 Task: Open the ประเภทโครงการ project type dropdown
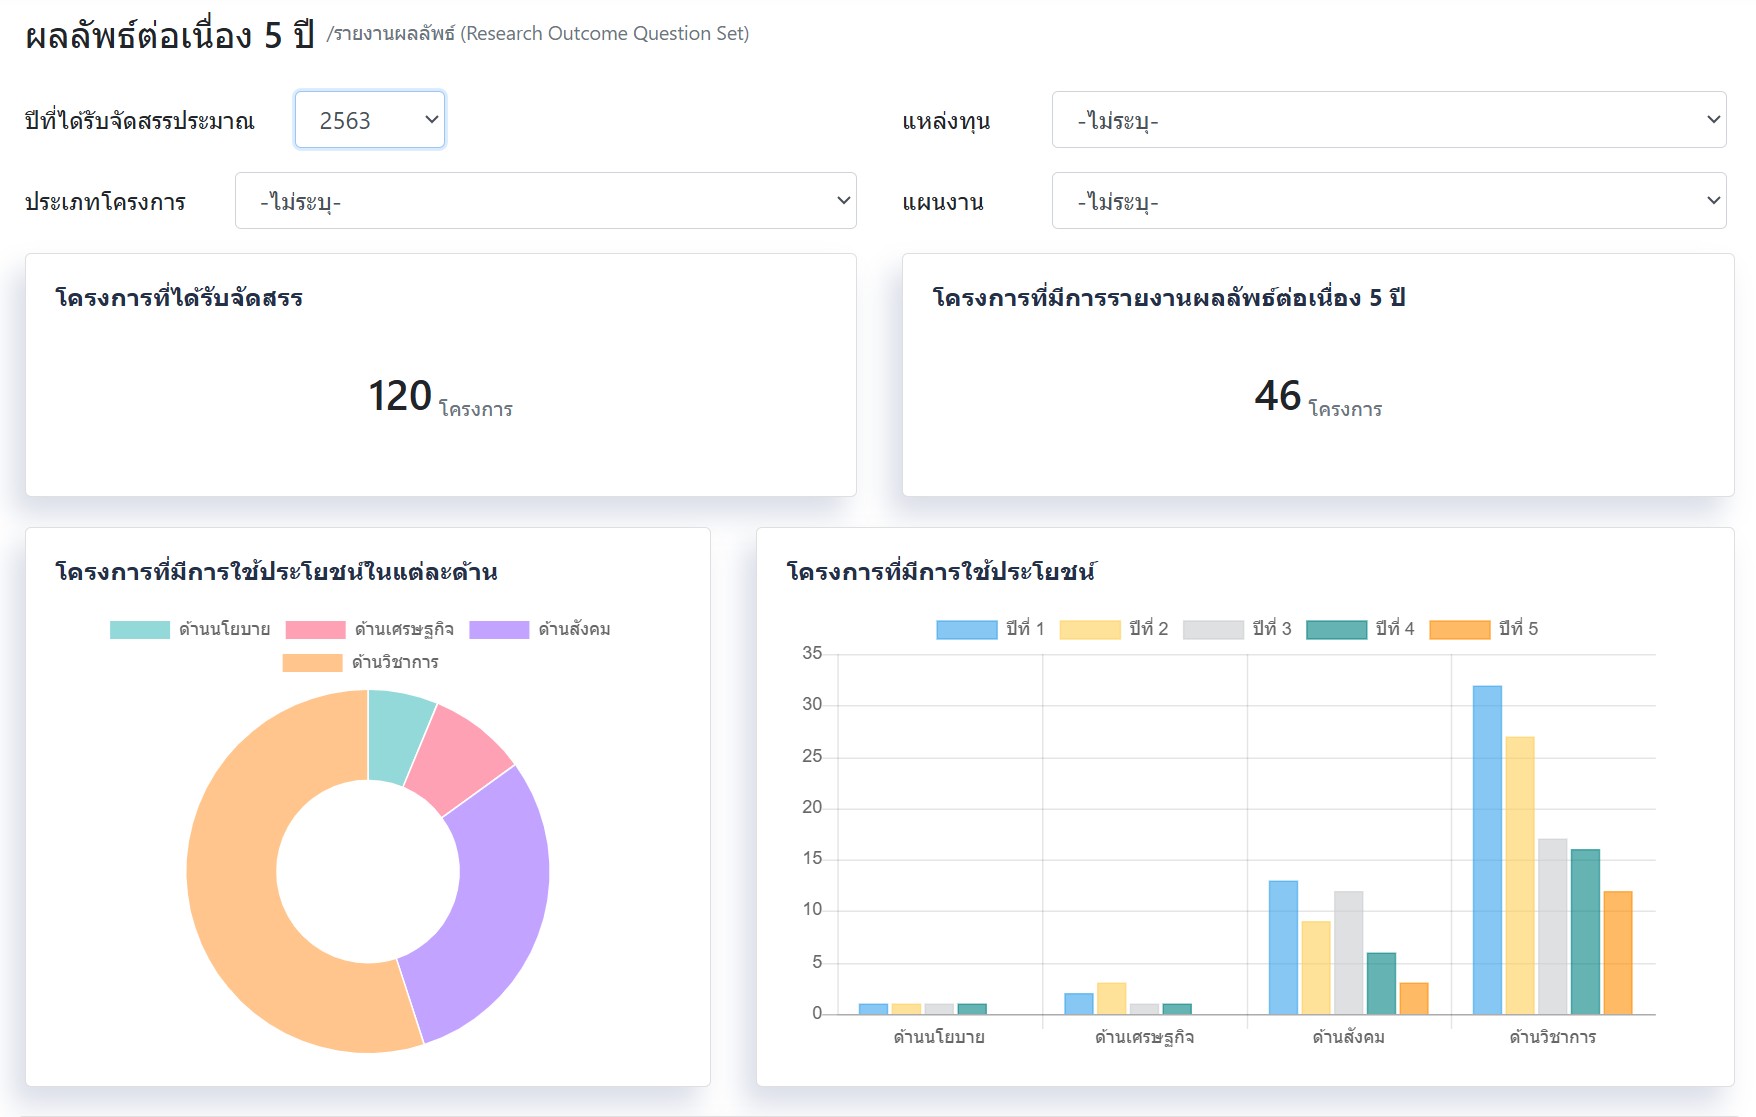pos(546,201)
